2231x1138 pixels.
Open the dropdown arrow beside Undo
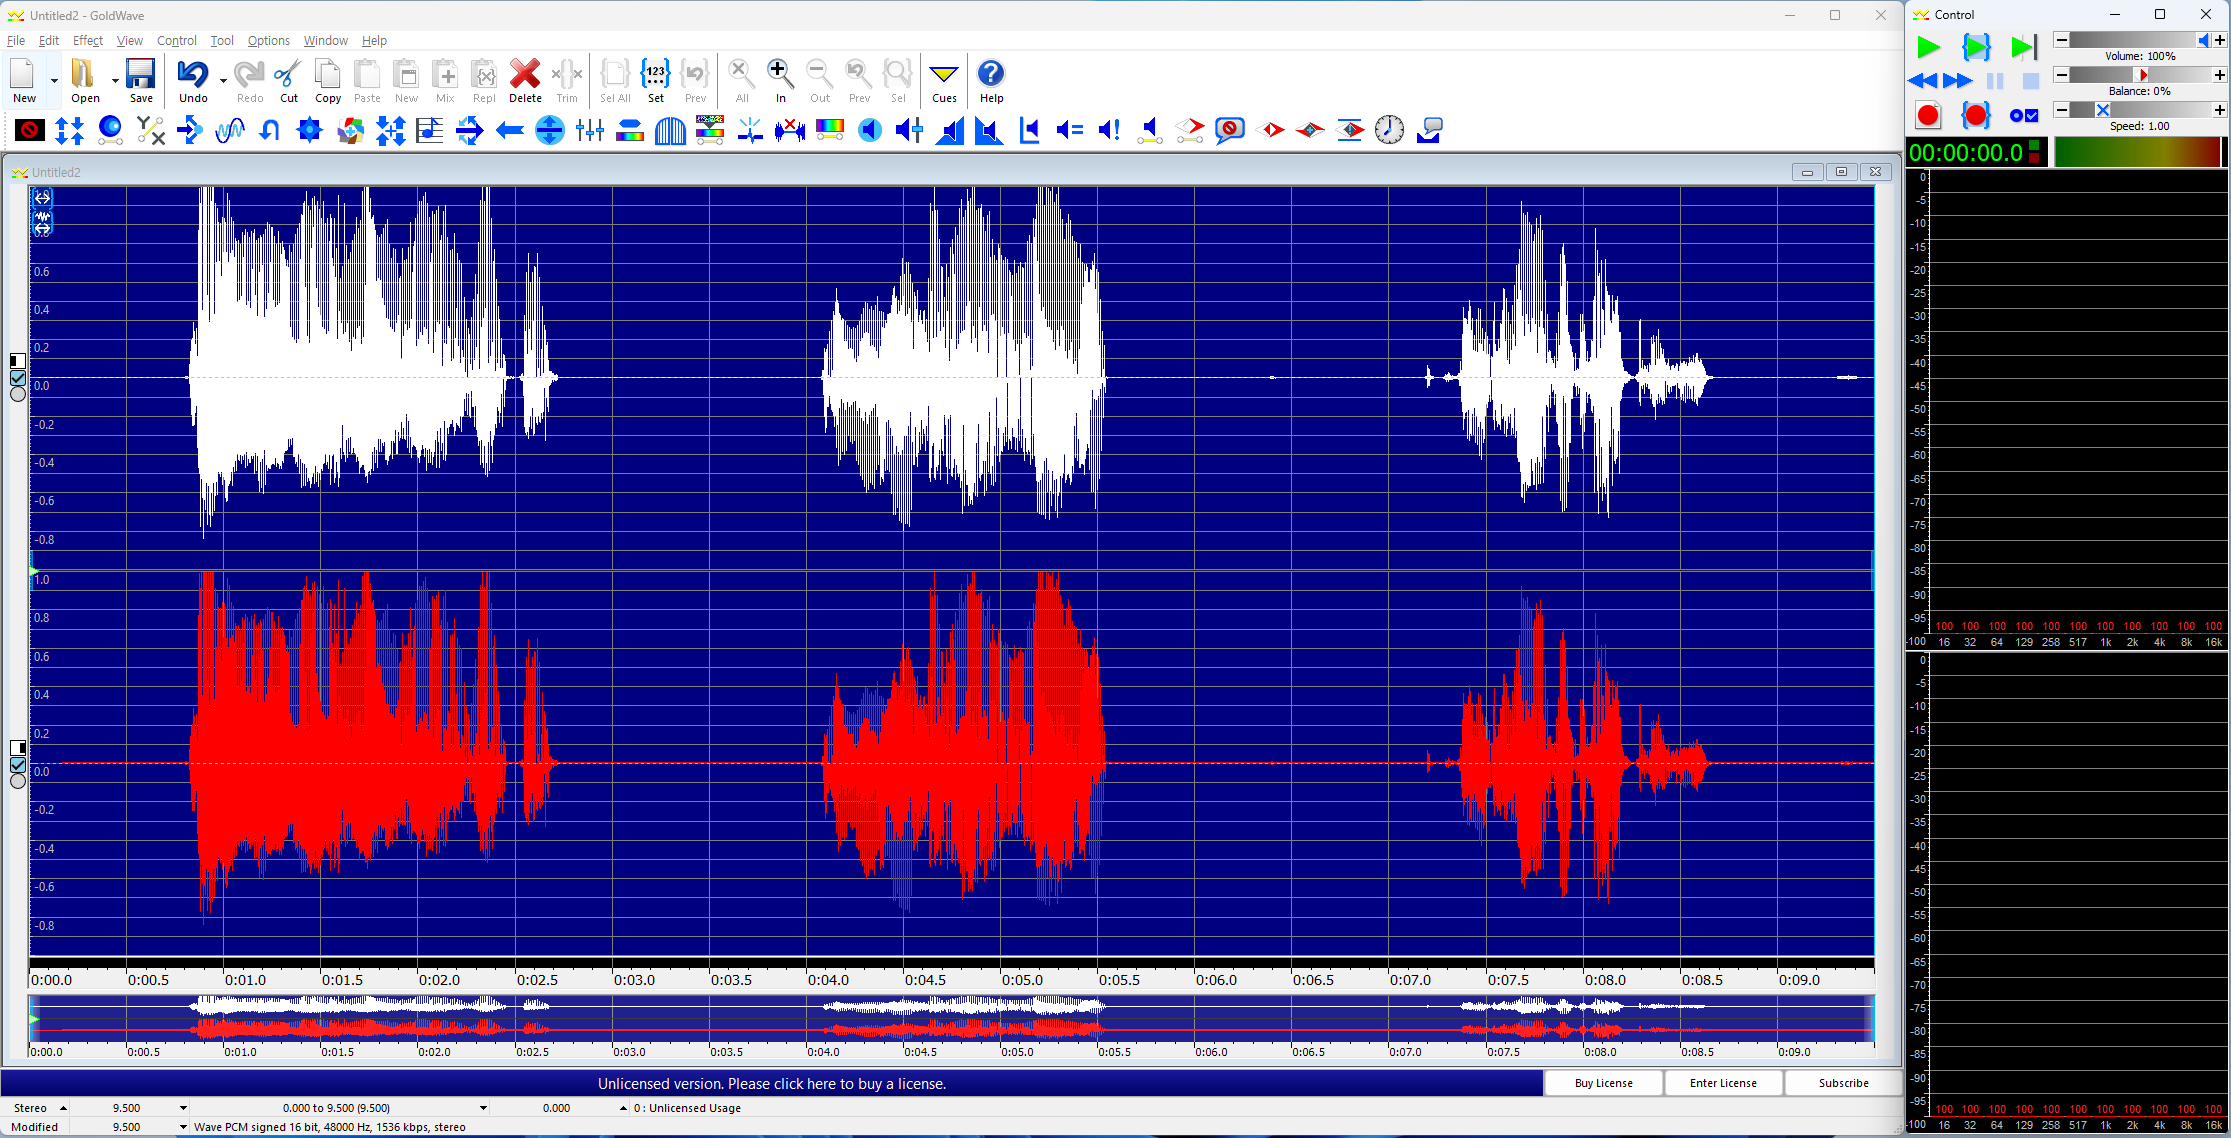click(x=222, y=80)
